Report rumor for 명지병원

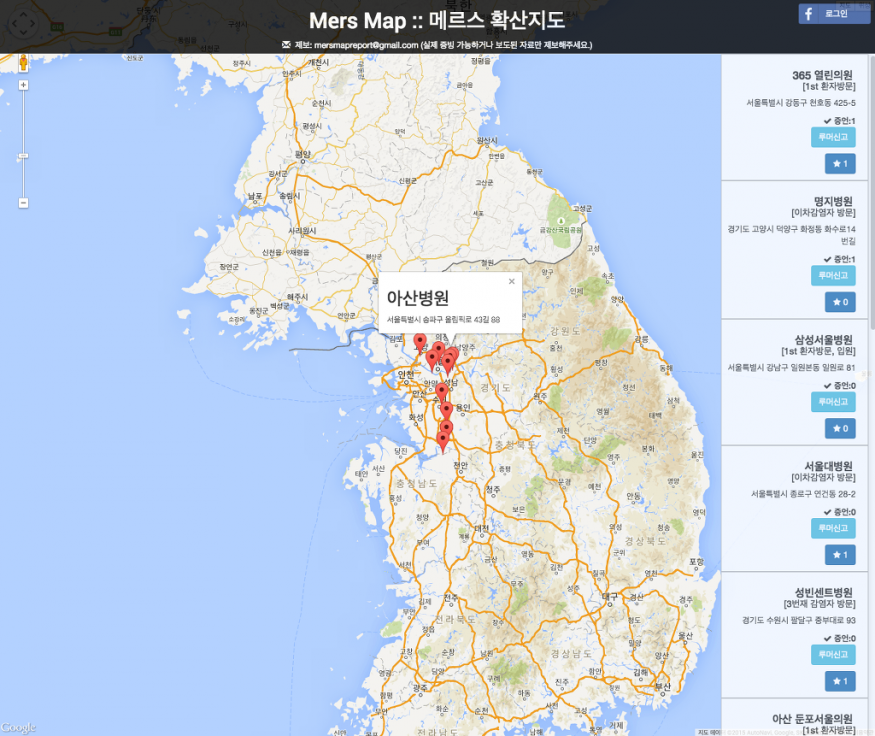click(x=833, y=275)
